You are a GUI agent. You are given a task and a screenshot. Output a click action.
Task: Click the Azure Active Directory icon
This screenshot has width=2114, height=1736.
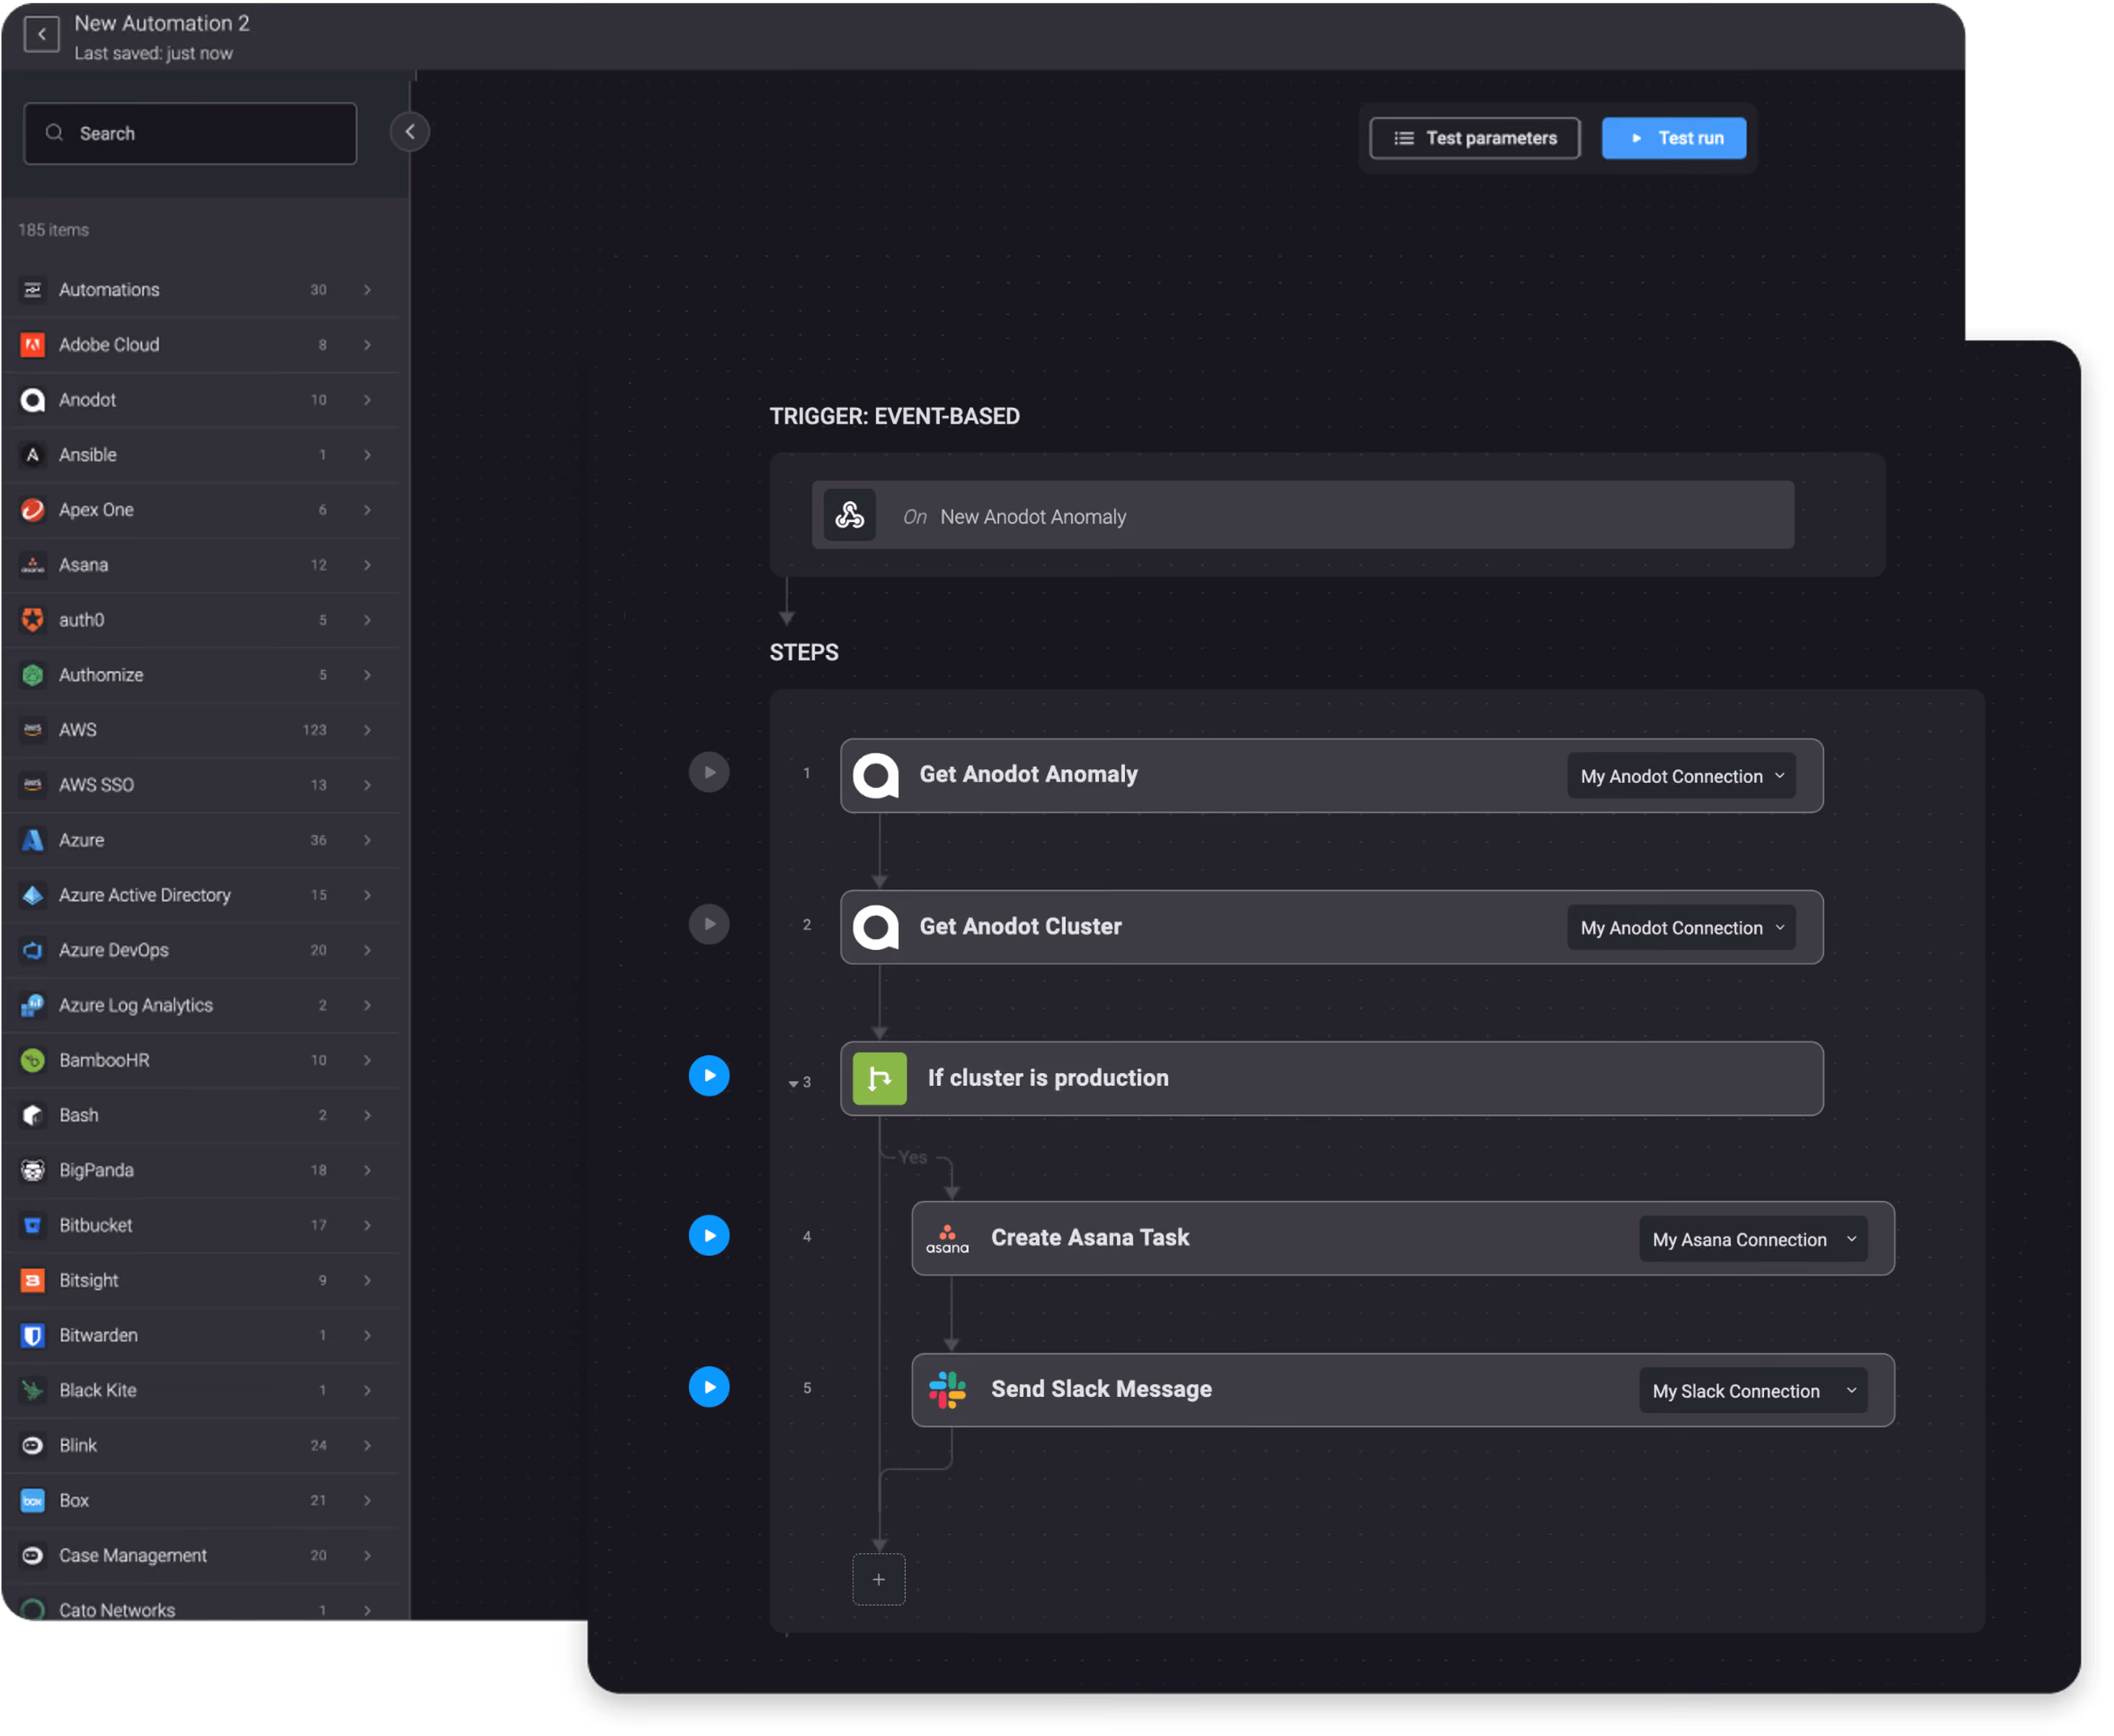[33, 895]
